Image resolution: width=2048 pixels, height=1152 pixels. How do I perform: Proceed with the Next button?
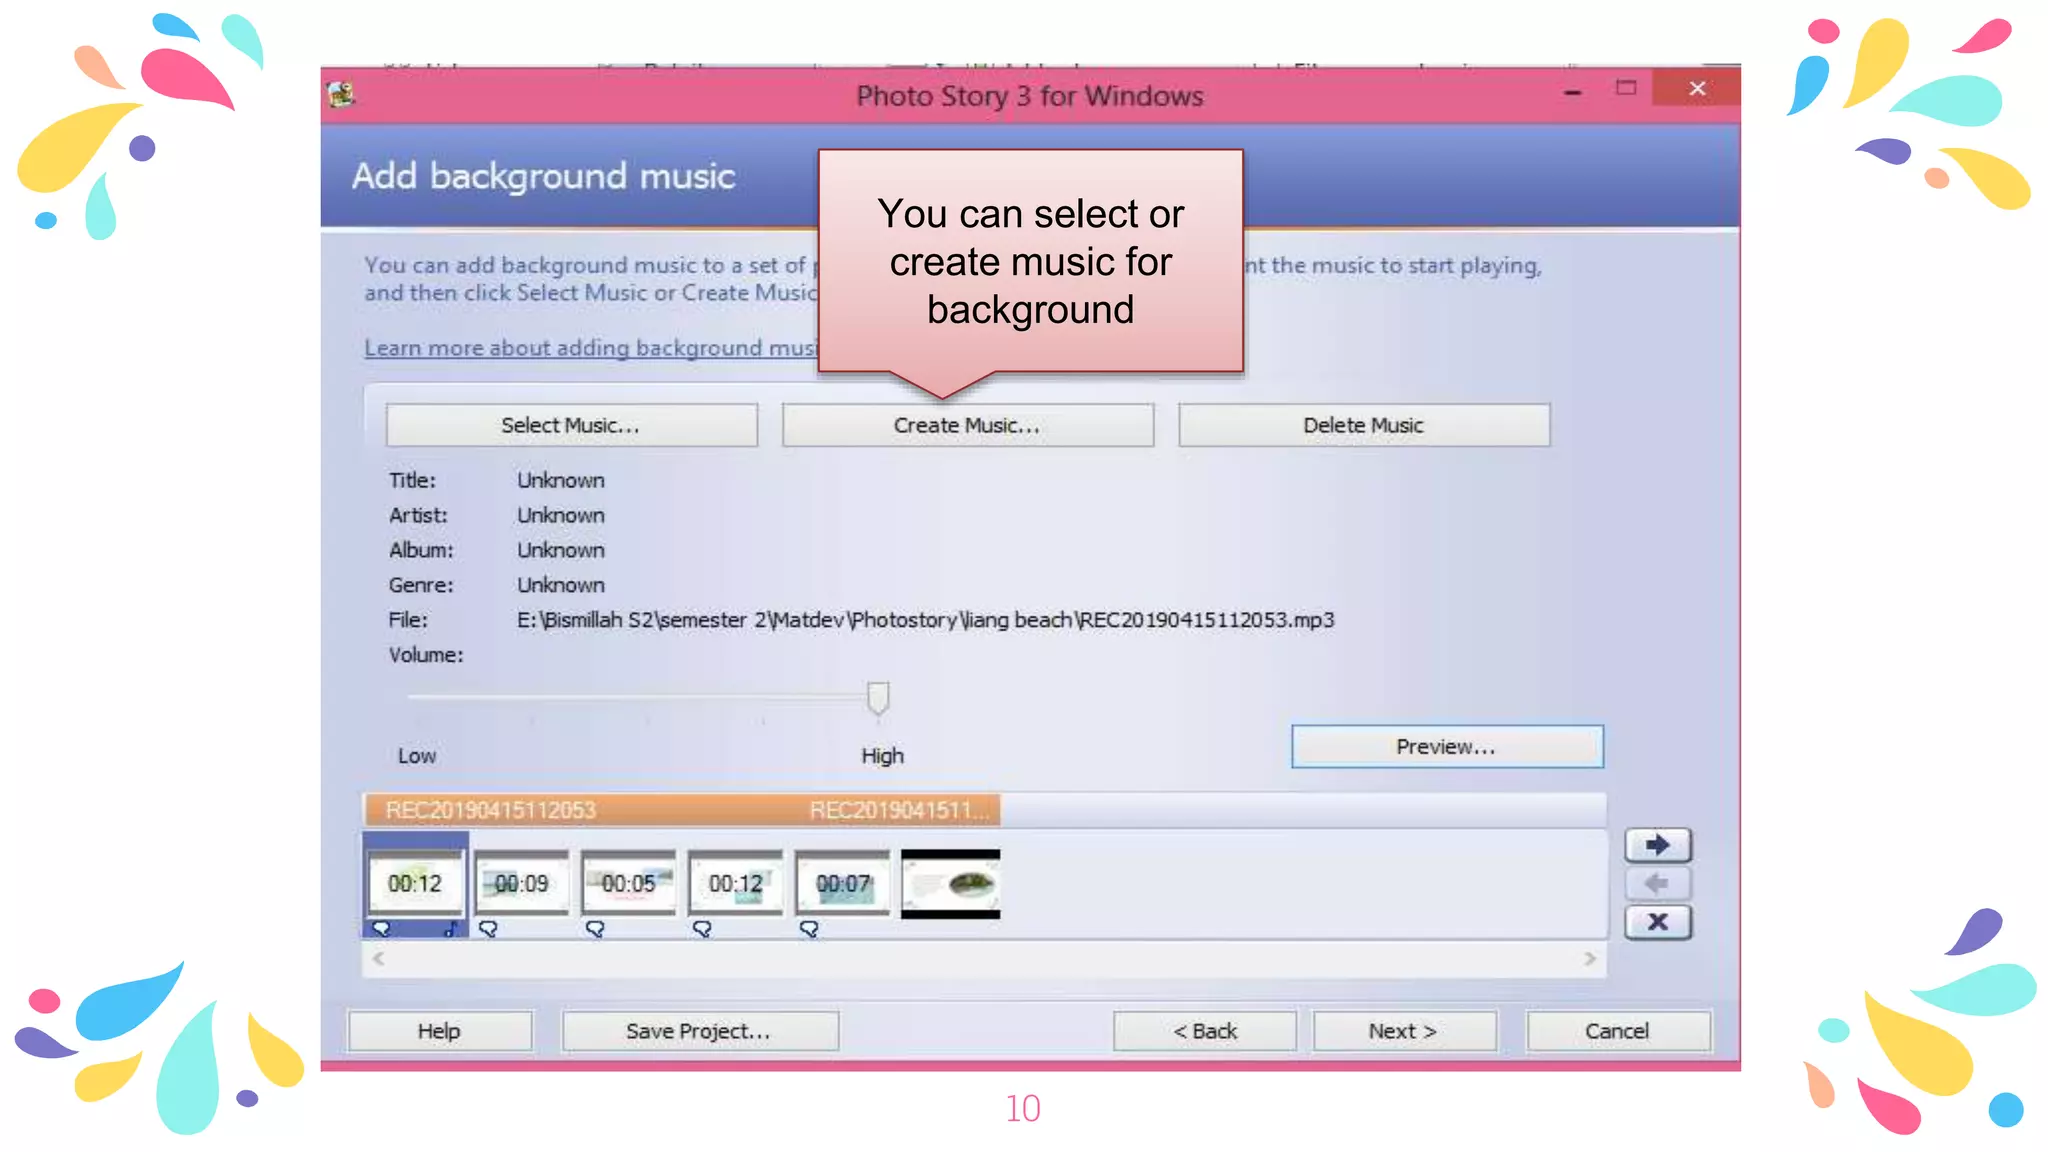[1404, 1031]
